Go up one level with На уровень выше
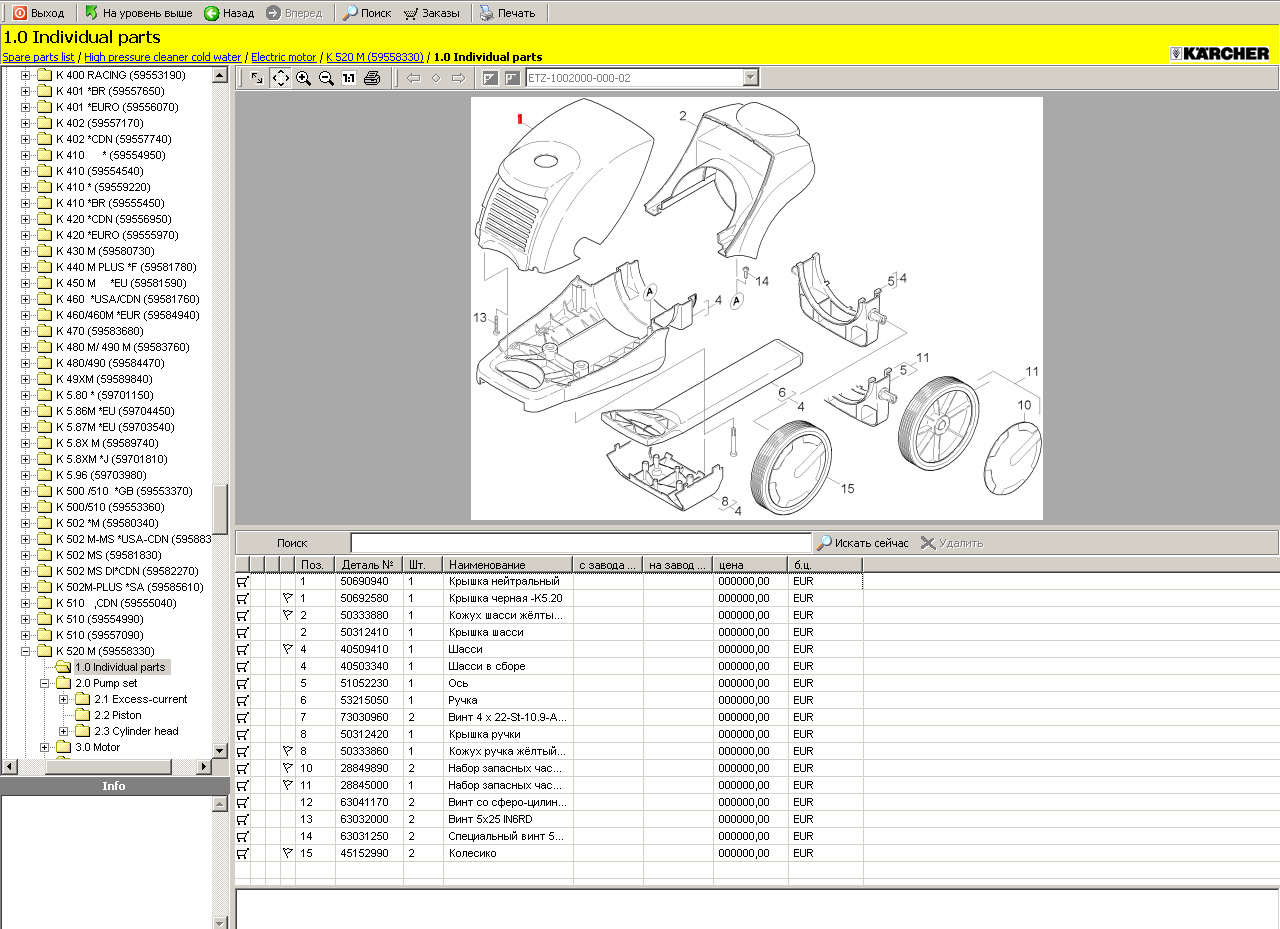 coord(138,13)
